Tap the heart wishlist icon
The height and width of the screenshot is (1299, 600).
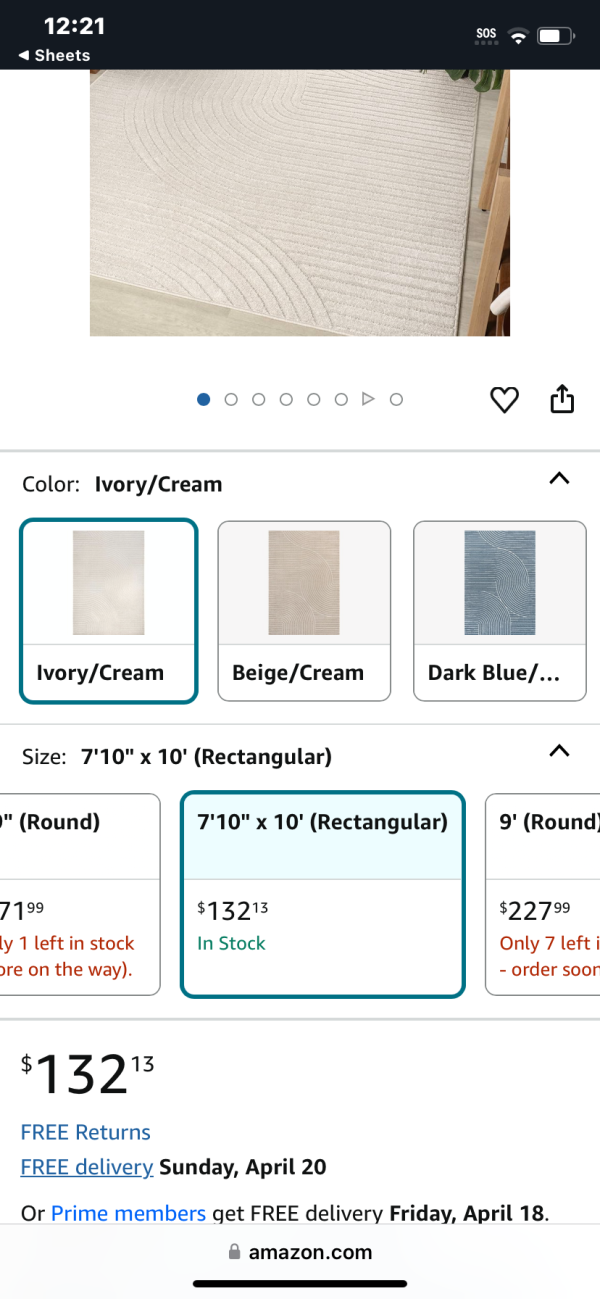click(504, 400)
